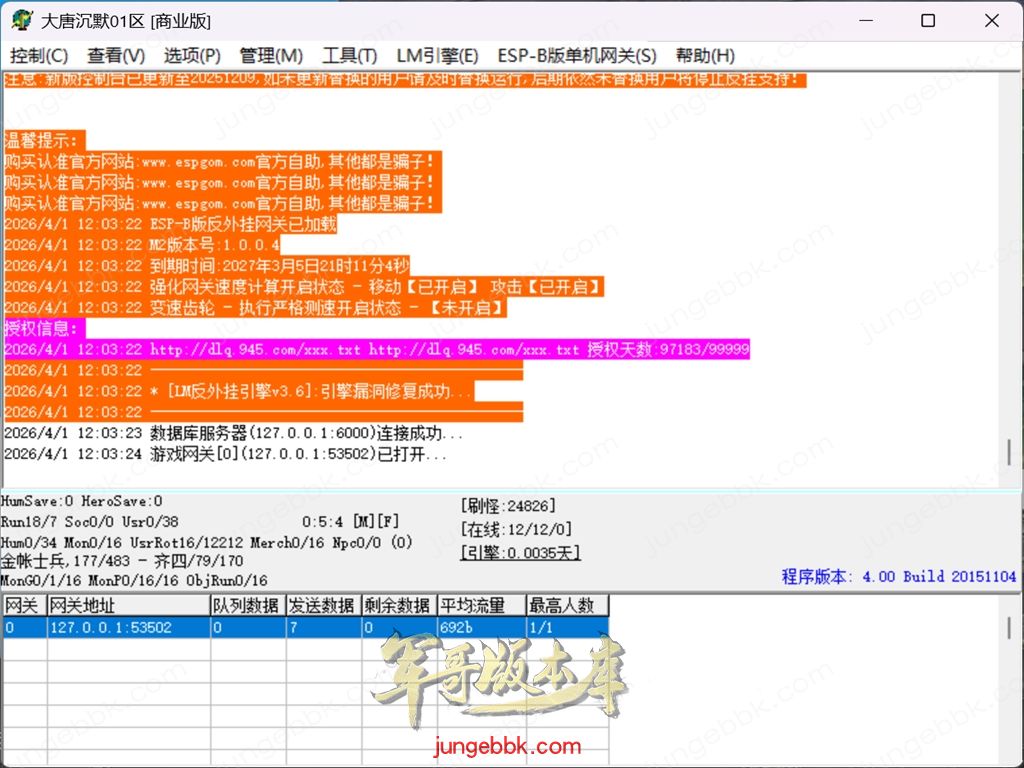This screenshot has width=1024, height=768.
Task: Click the log panel scrollbar thumb
Action: (1009, 450)
